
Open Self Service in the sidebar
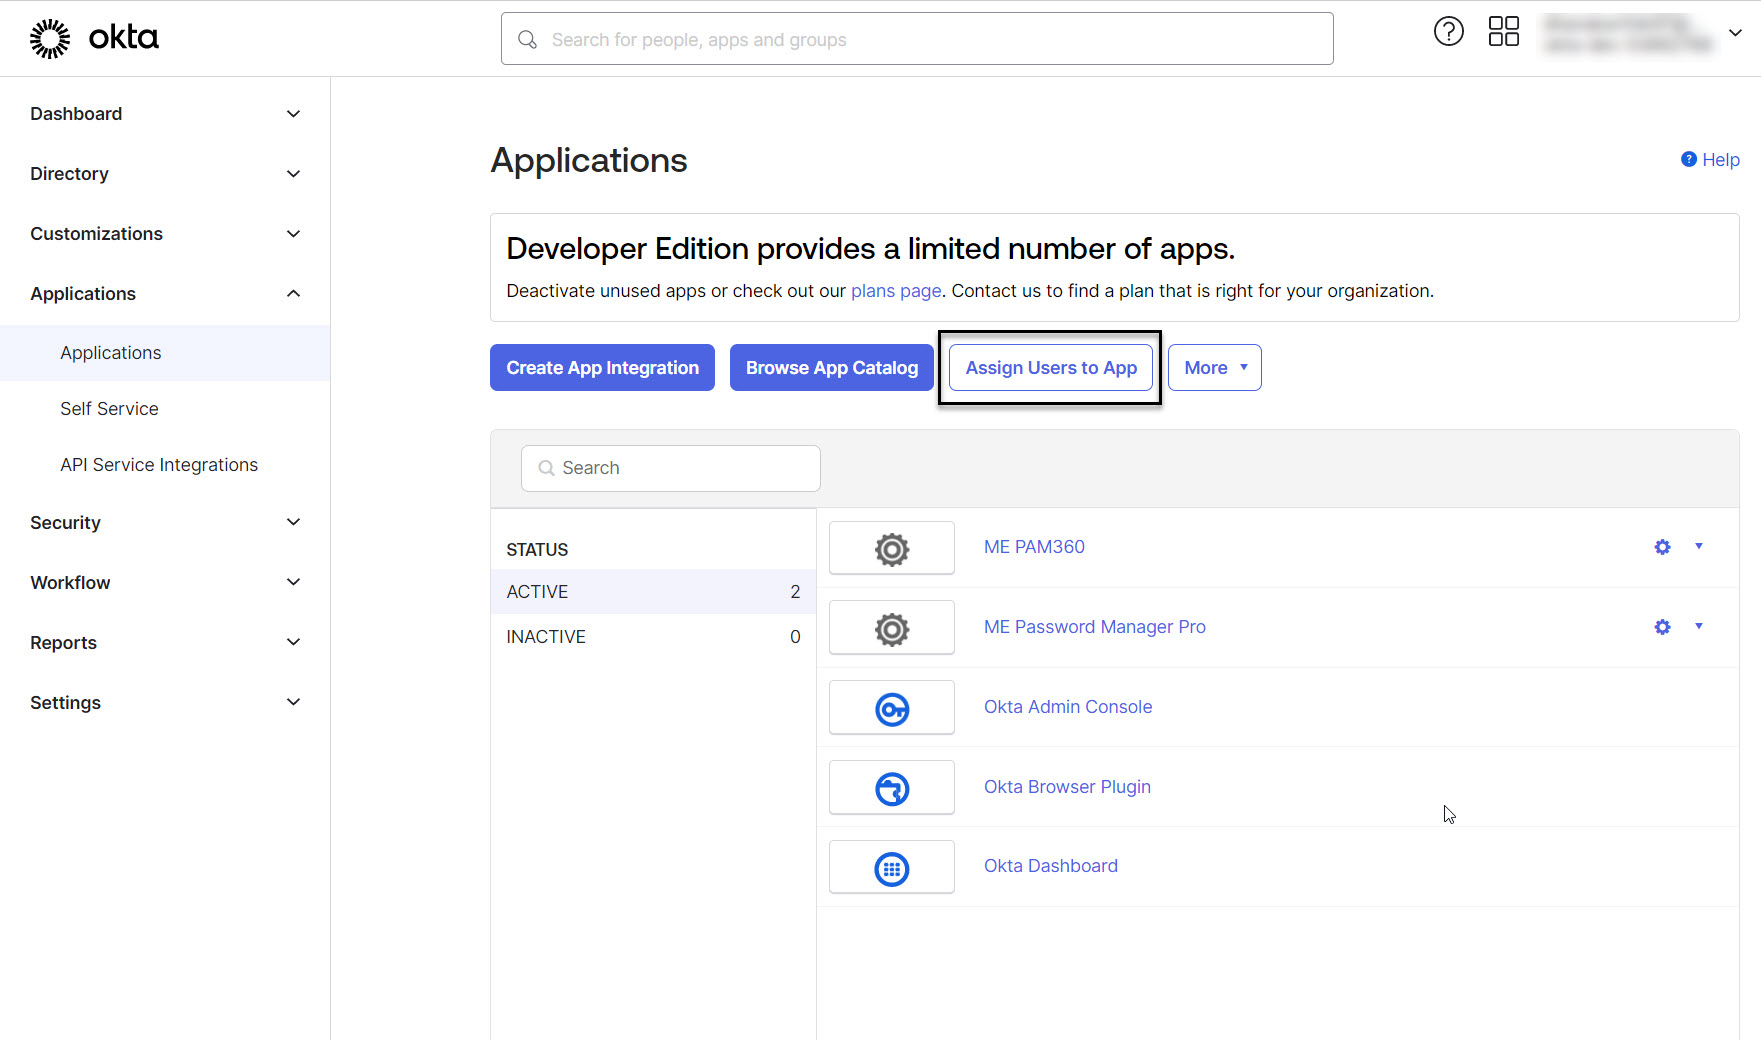click(109, 409)
